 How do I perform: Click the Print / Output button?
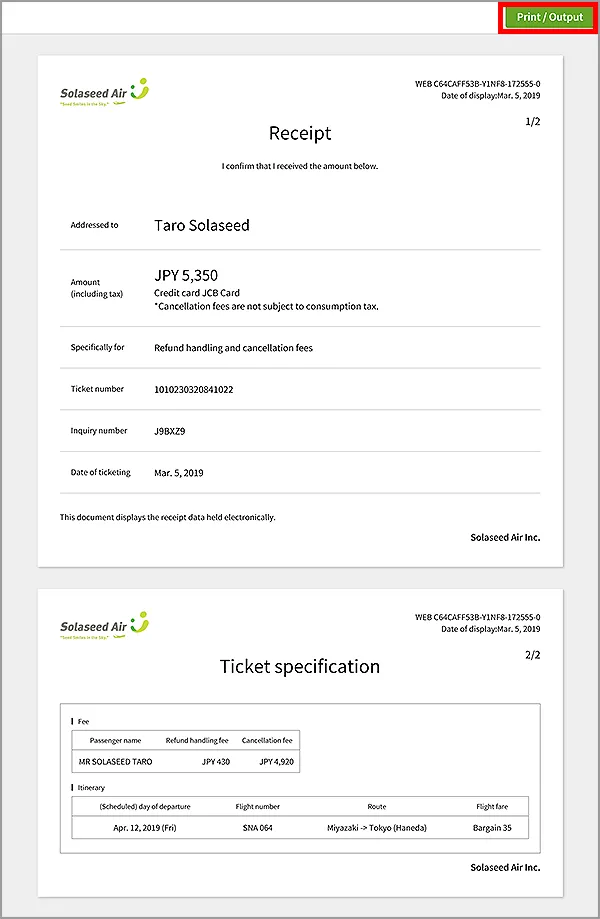coord(549,17)
